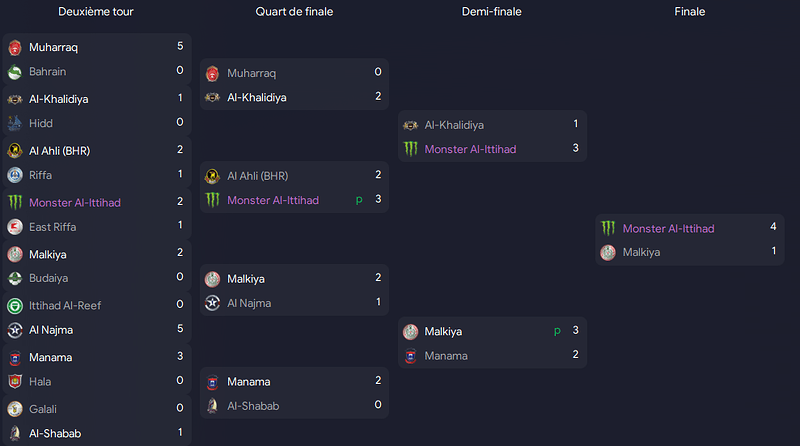This screenshot has width=800, height=446.
Task: Select the Hidd team crest
Action: tap(15, 123)
